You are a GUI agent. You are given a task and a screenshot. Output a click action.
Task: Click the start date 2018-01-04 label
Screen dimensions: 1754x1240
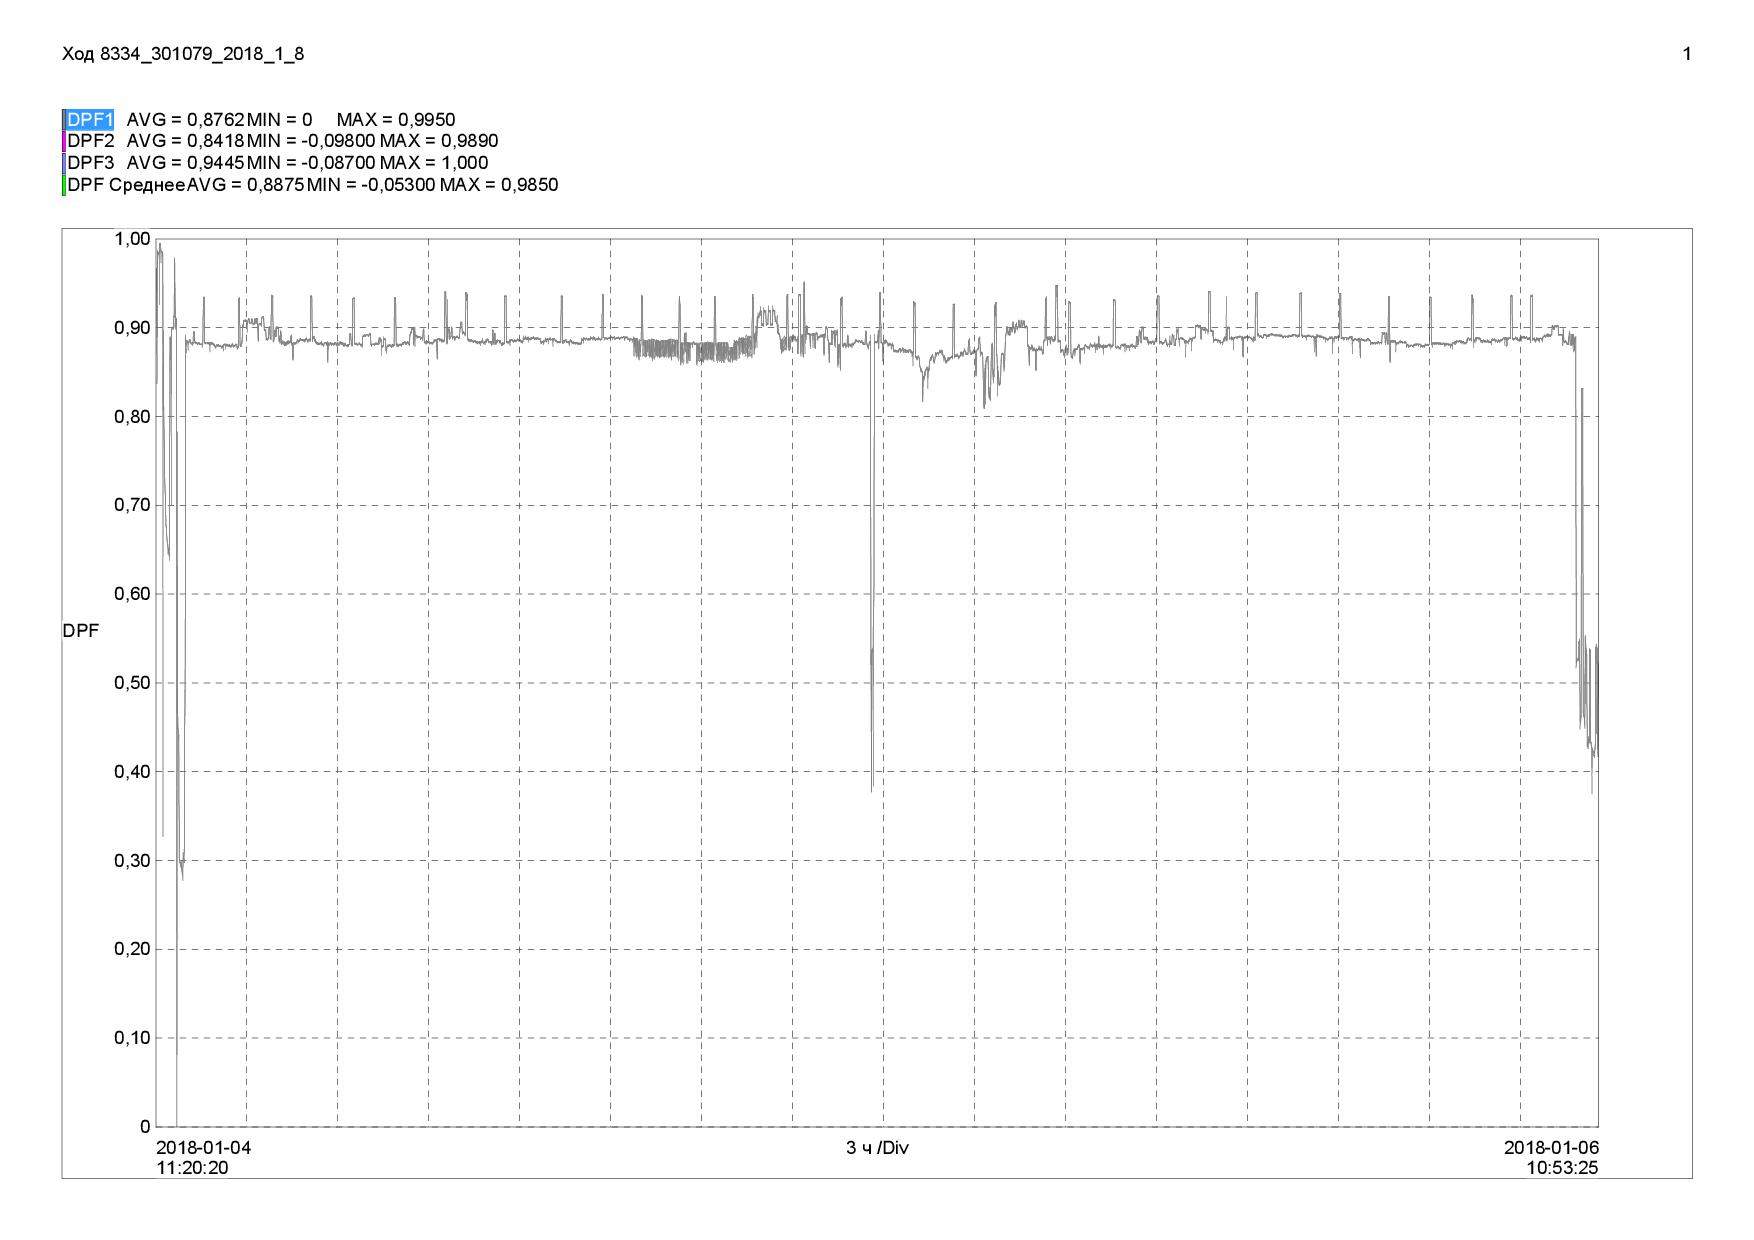pos(204,1148)
